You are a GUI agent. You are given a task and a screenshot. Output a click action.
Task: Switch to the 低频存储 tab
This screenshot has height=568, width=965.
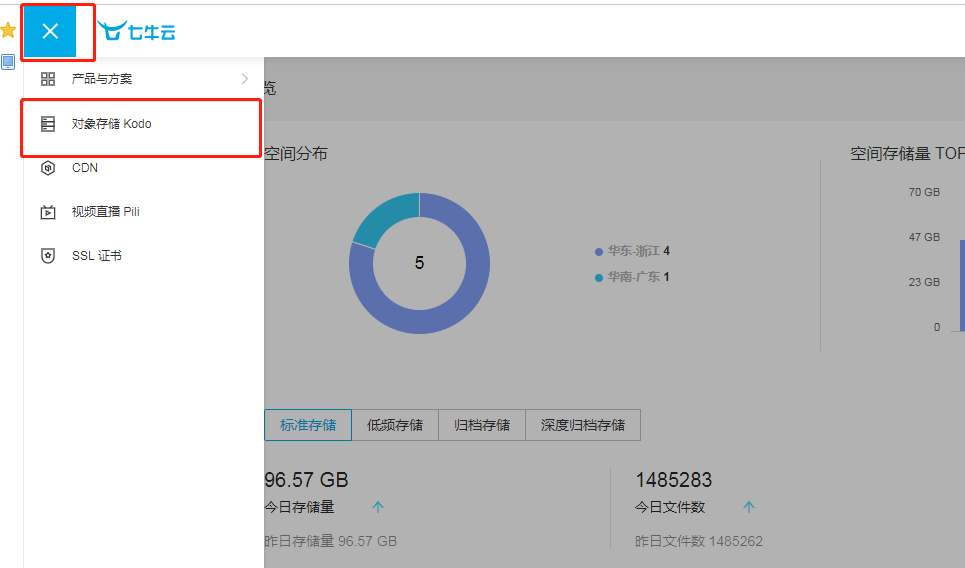pos(395,425)
